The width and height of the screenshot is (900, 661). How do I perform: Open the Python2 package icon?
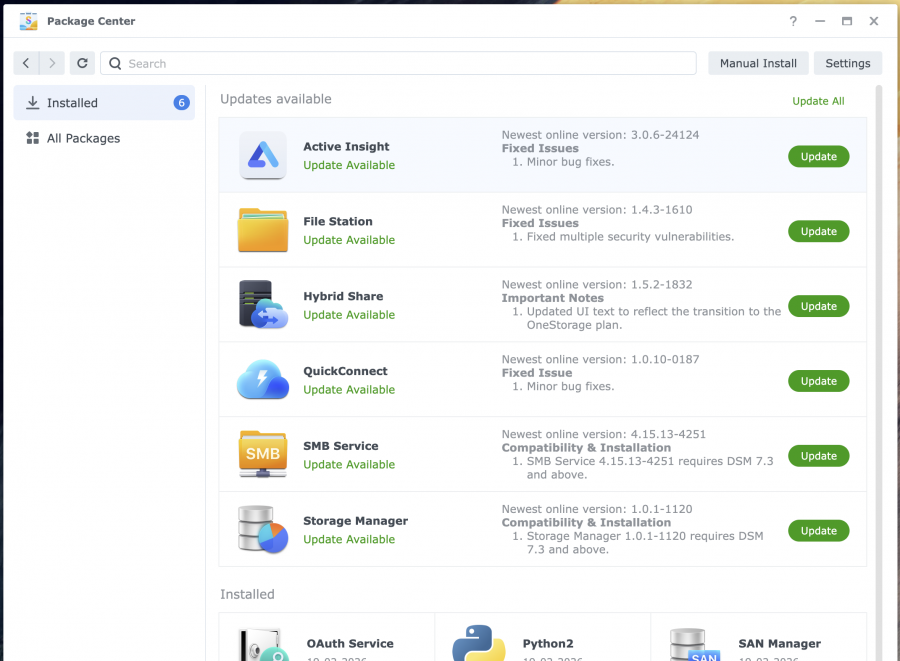[479, 643]
